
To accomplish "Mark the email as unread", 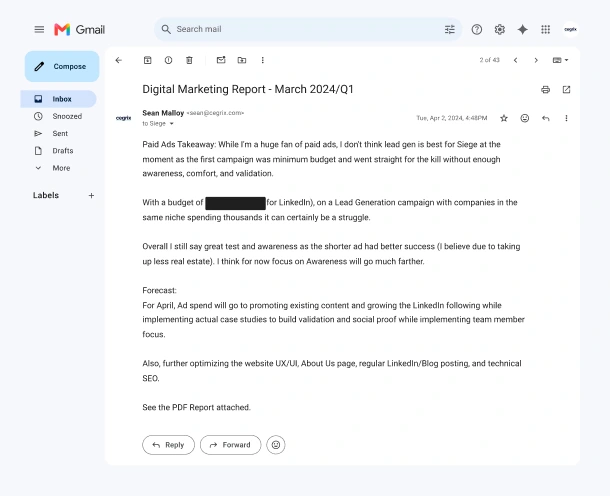I will [221, 60].
